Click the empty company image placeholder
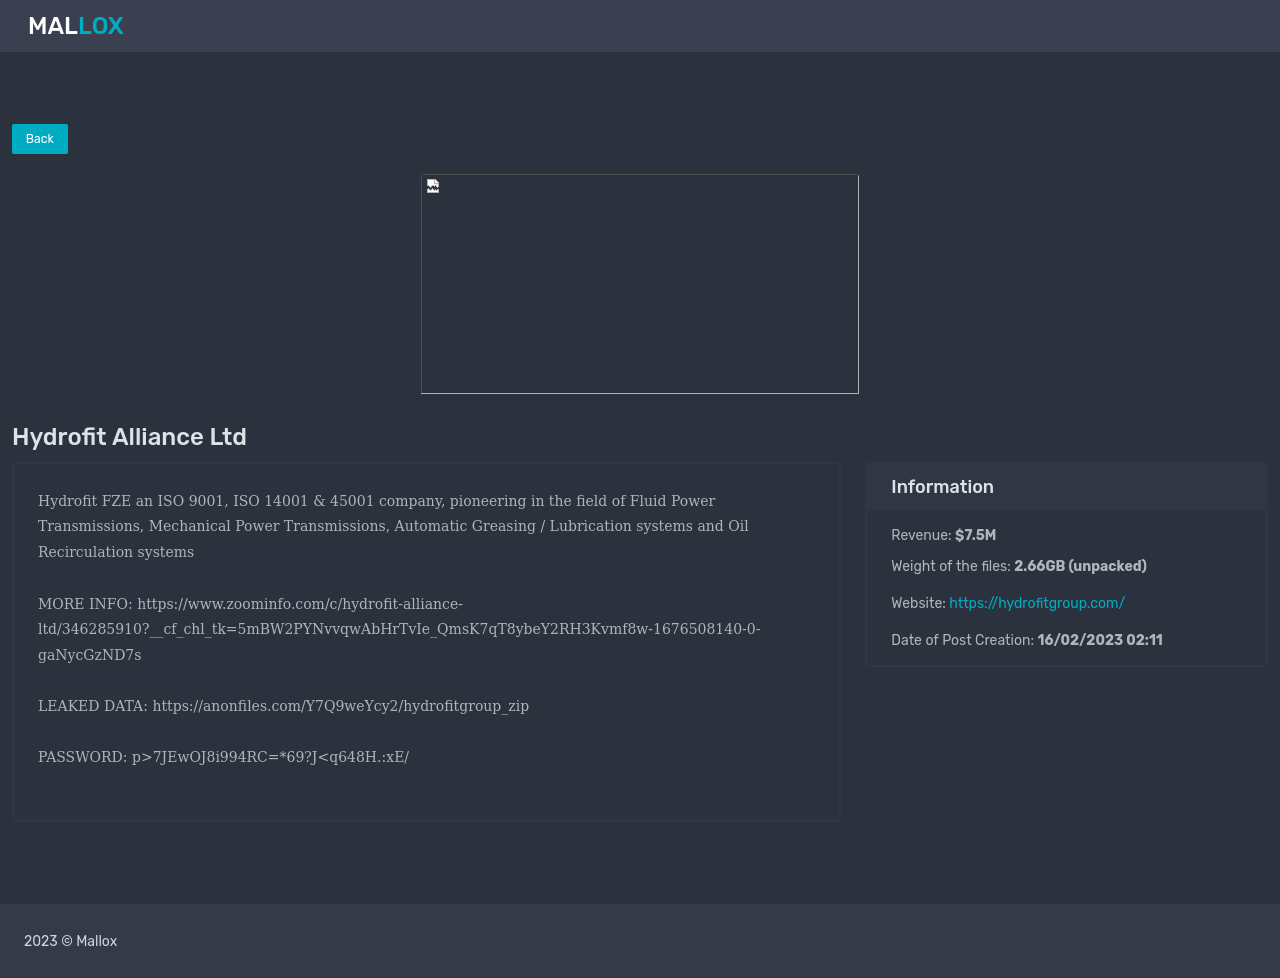The image size is (1280, 978). pos(640,284)
